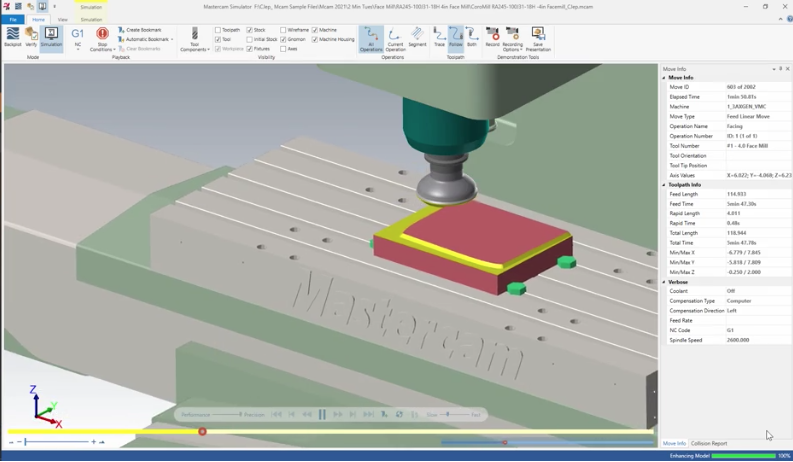This screenshot has width=793, height=462.
Task: Open the Move Info panel options arrow
Action: tap(774, 69)
